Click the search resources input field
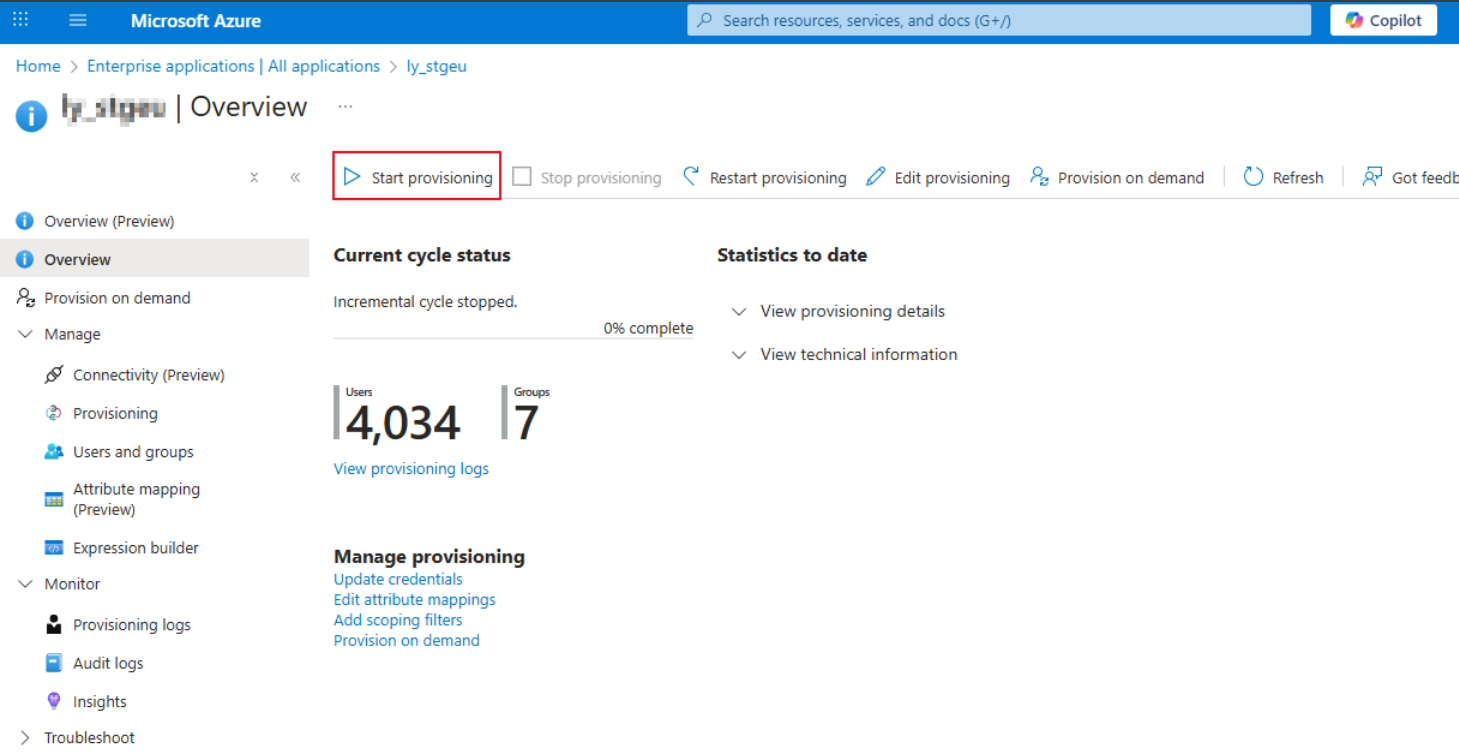 point(999,20)
